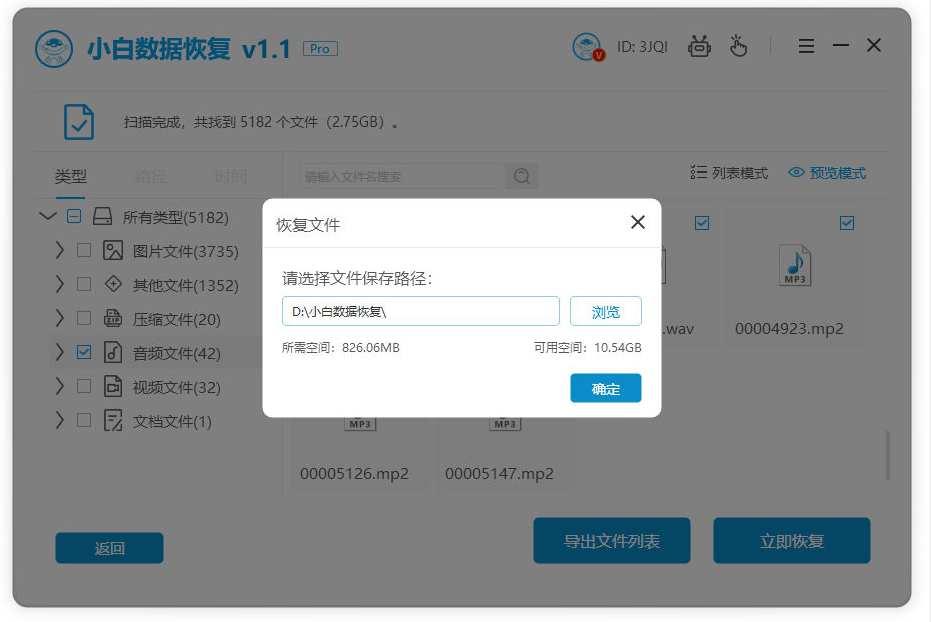Click the image file type icon beside 图片文件

pos(113,250)
